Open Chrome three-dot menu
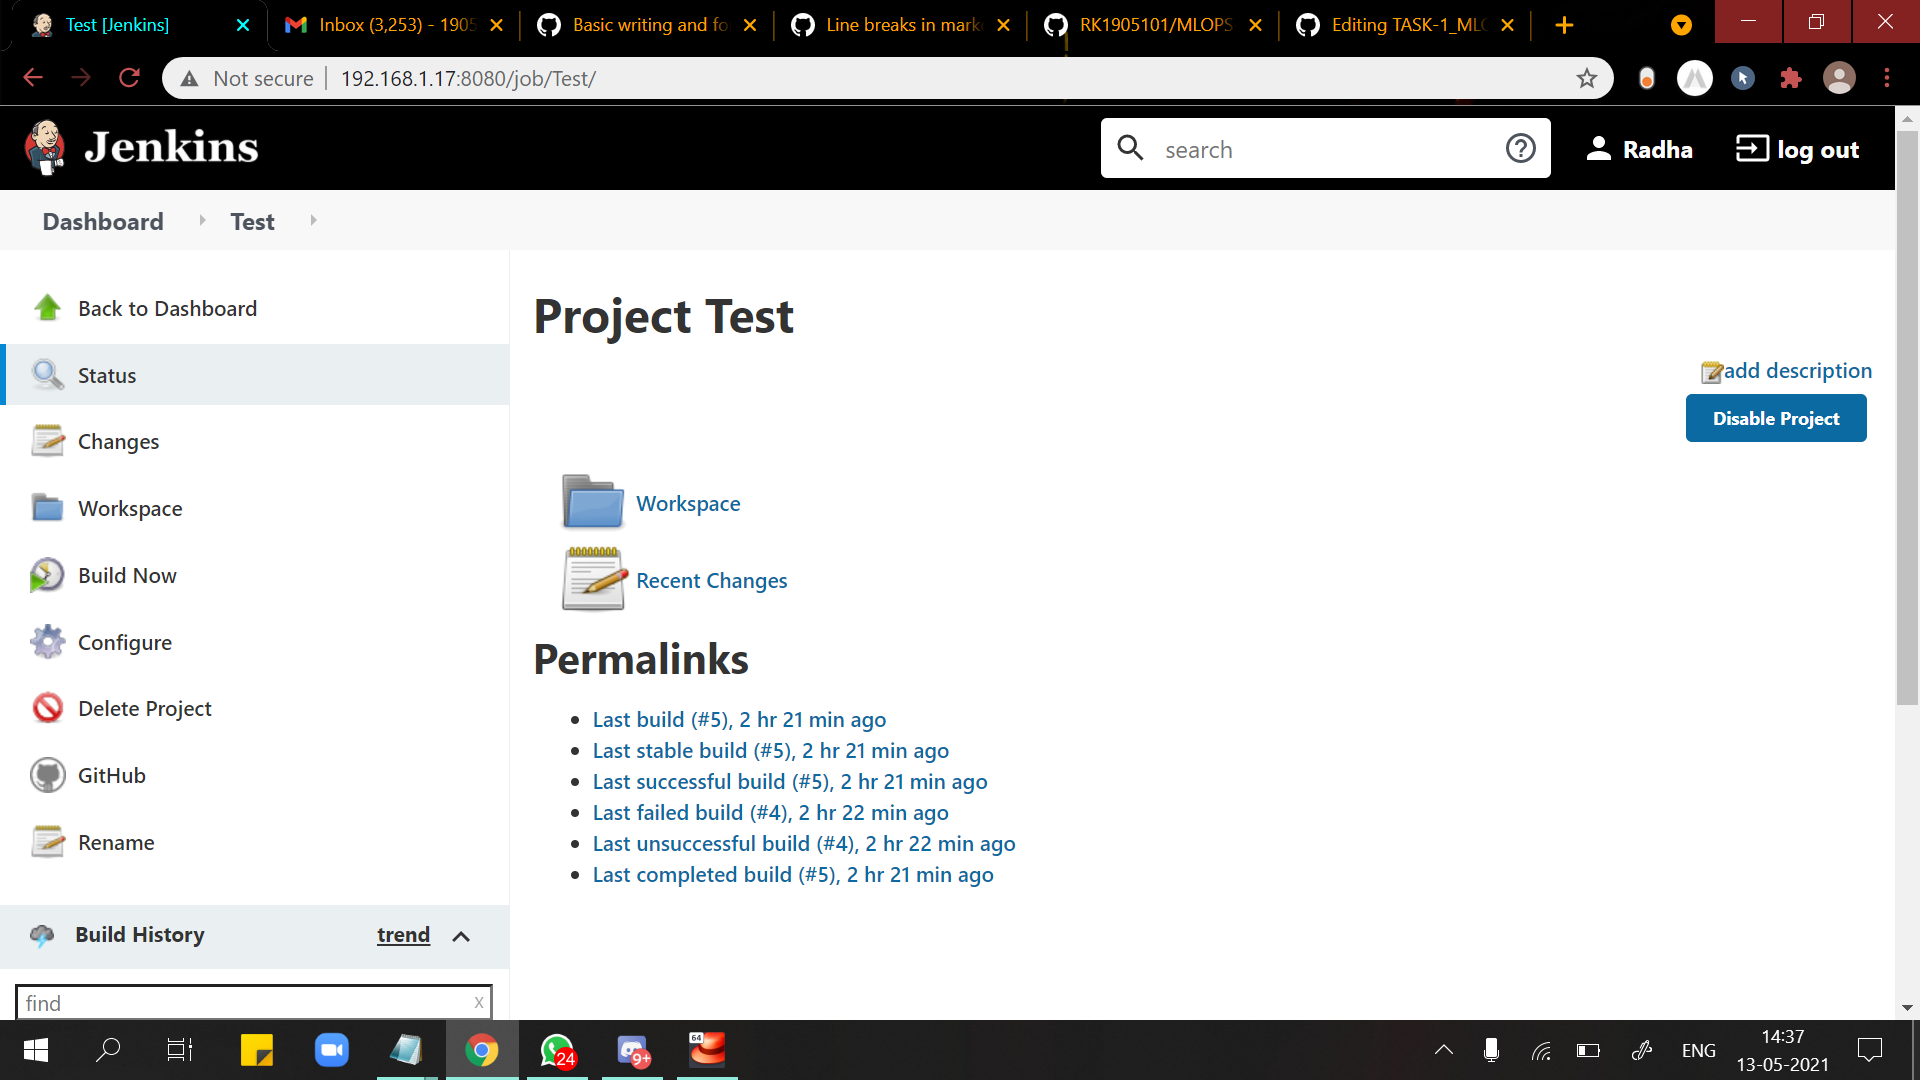The image size is (1920, 1080). [1886, 78]
